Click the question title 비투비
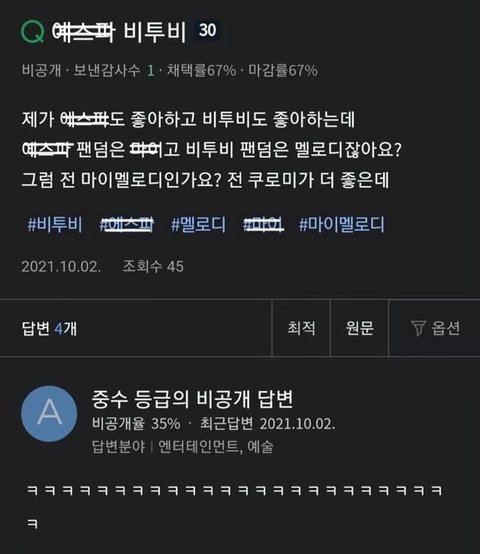This screenshot has height=554, width=480. pos(154,31)
